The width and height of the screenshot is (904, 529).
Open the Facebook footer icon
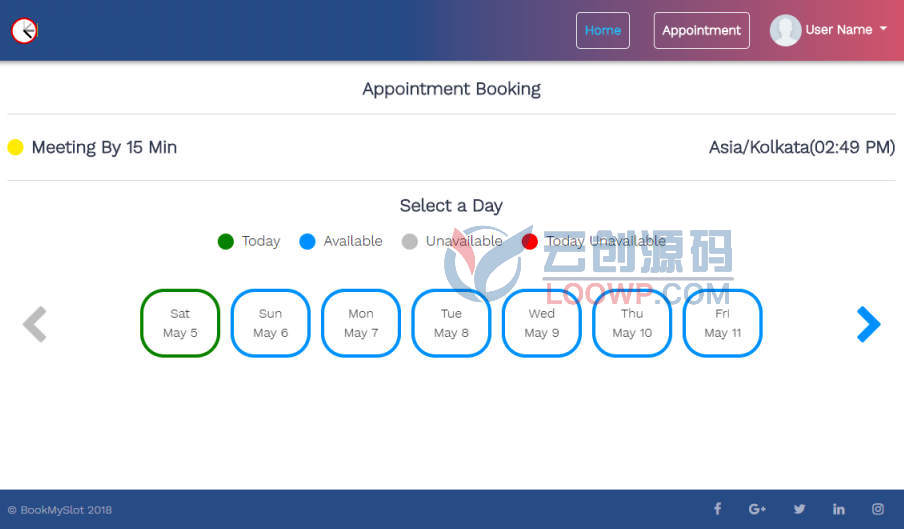tap(717, 509)
